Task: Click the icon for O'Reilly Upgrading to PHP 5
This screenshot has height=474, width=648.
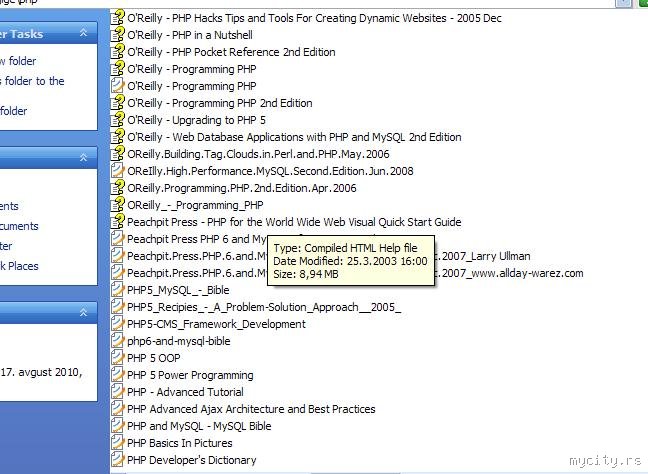Action: coord(118,119)
